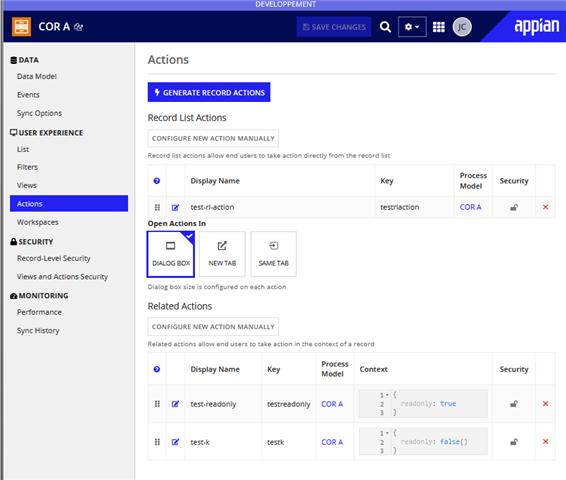The width and height of the screenshot is (566, 480).
Task: Open List page in sidebar
Action: coord(23,149)
